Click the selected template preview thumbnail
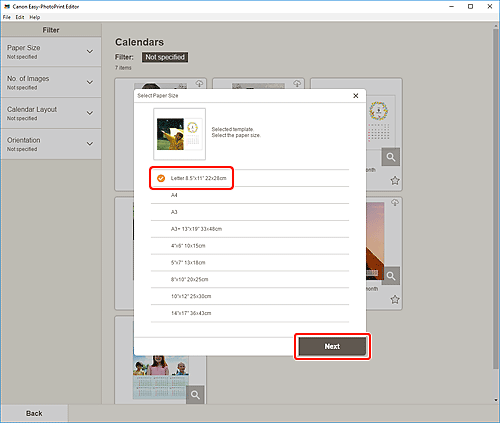Screen dimensions: 500x423 pos(179,134)
